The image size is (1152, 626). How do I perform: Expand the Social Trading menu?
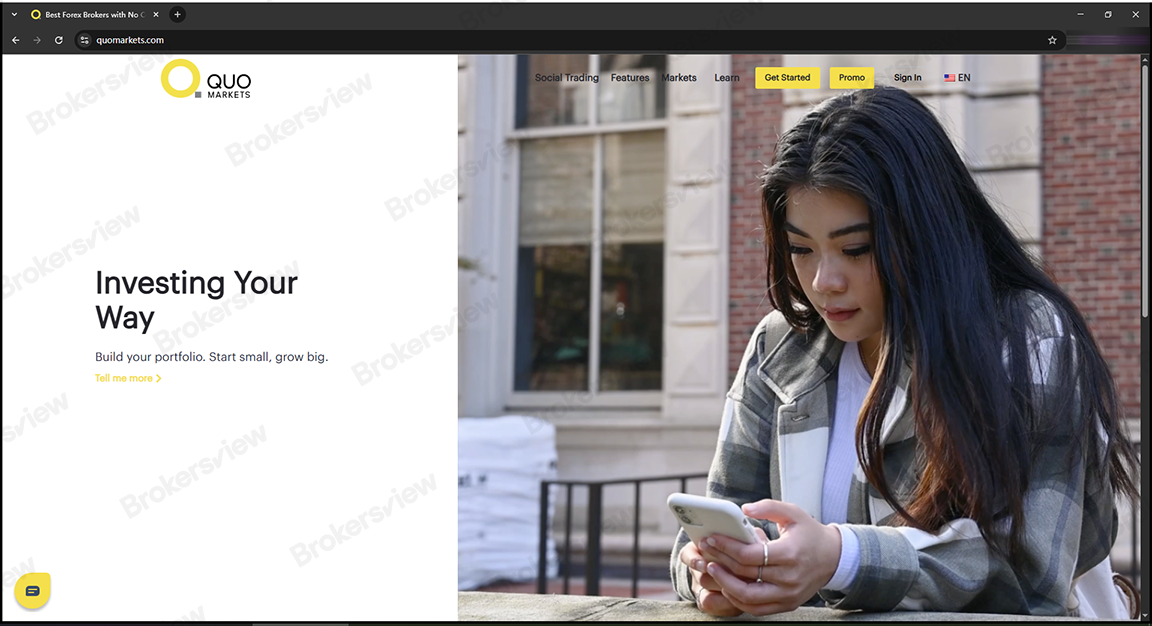[x=566, y=78]
